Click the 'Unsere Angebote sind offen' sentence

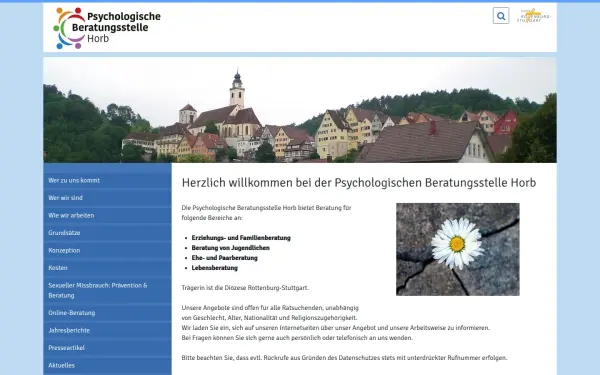[270, 313]
